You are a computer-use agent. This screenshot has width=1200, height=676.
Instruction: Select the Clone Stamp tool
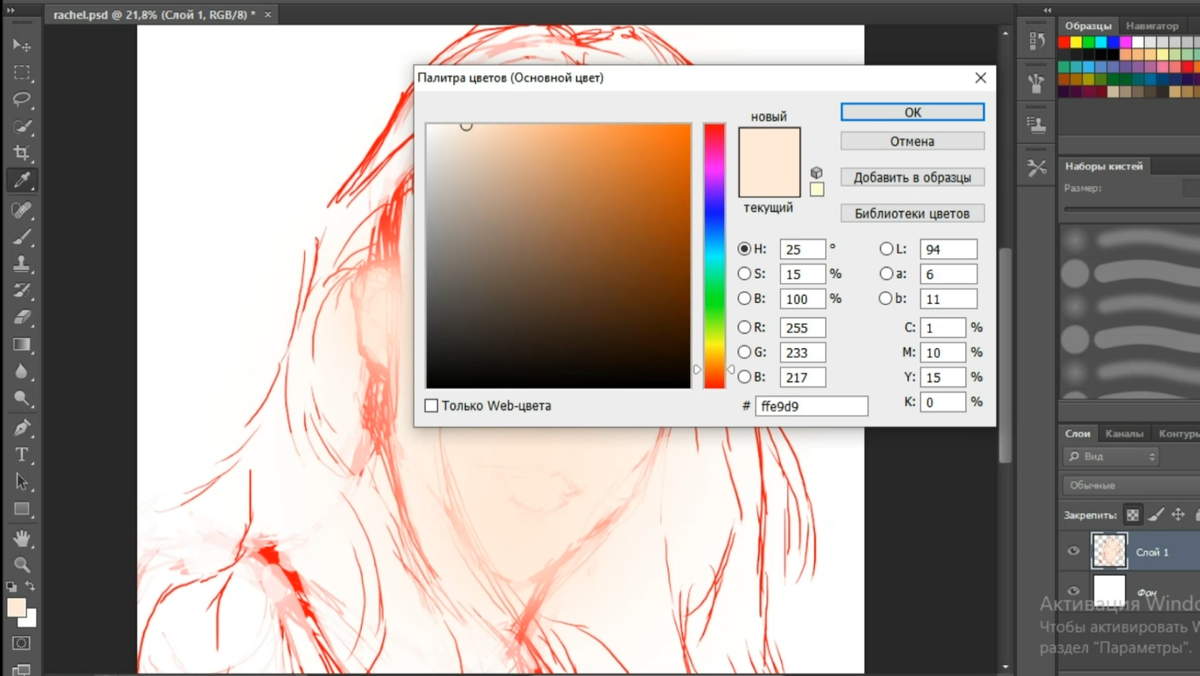(21, 264)
